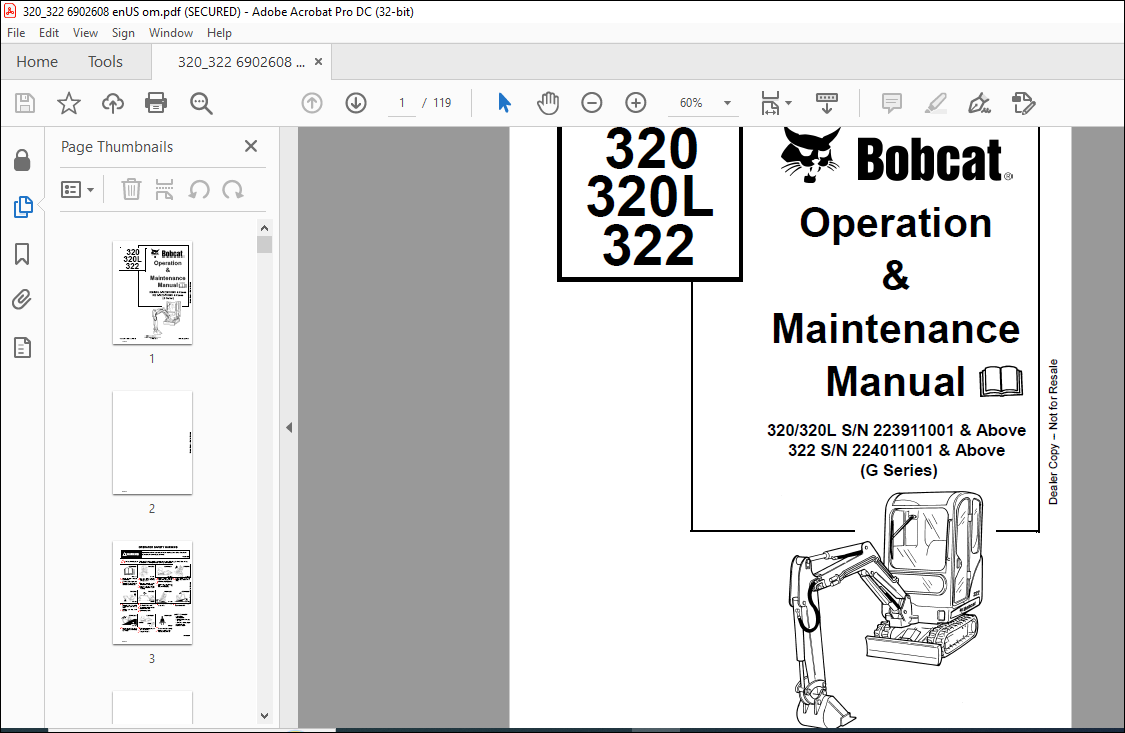The image size is (1125, 733).
Task: Open the Bookmarks sidebar panel
Action: pyautogui.click(x=22, y=254)
